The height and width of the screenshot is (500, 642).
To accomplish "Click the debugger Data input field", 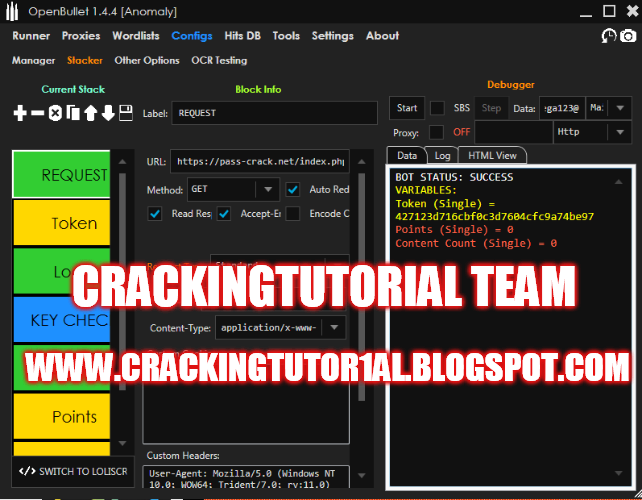I will coord(562,108).
